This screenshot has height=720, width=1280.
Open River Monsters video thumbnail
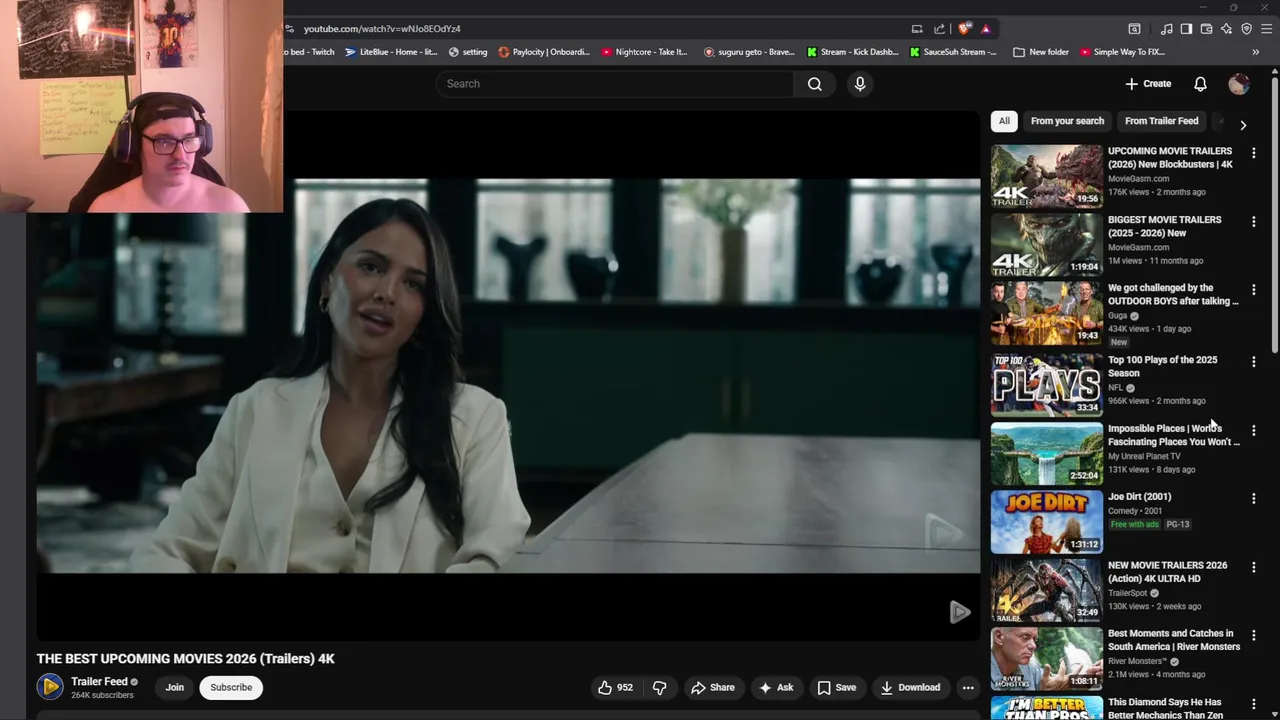click(x=1047, y=659)
